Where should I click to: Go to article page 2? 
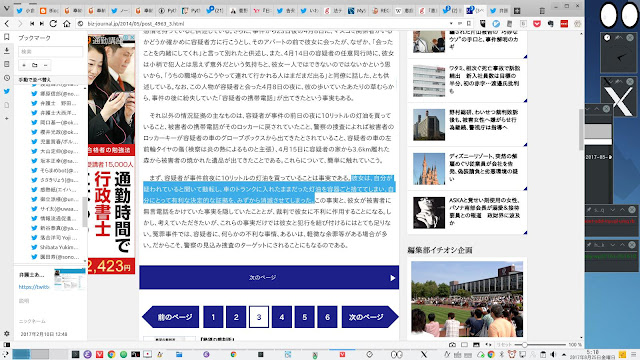coord(236,317)
